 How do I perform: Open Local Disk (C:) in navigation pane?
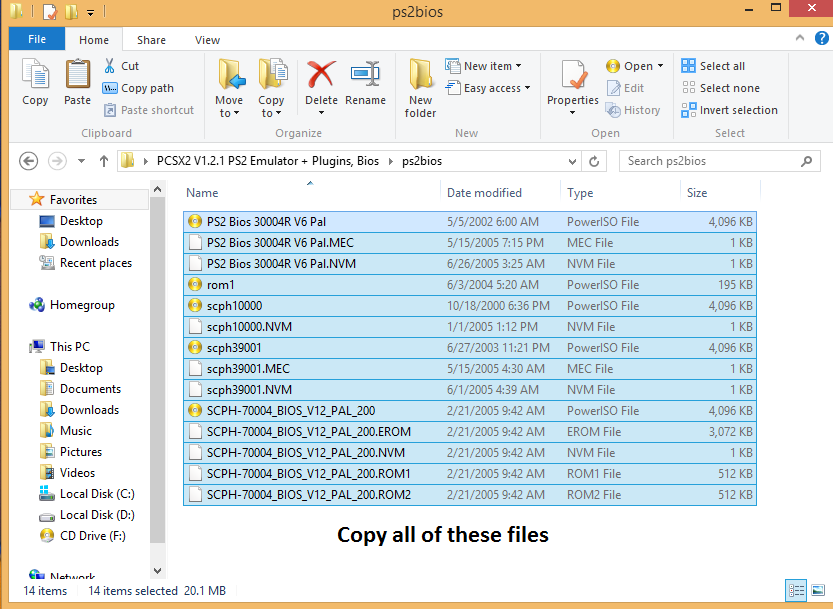(x=87, y=494)
